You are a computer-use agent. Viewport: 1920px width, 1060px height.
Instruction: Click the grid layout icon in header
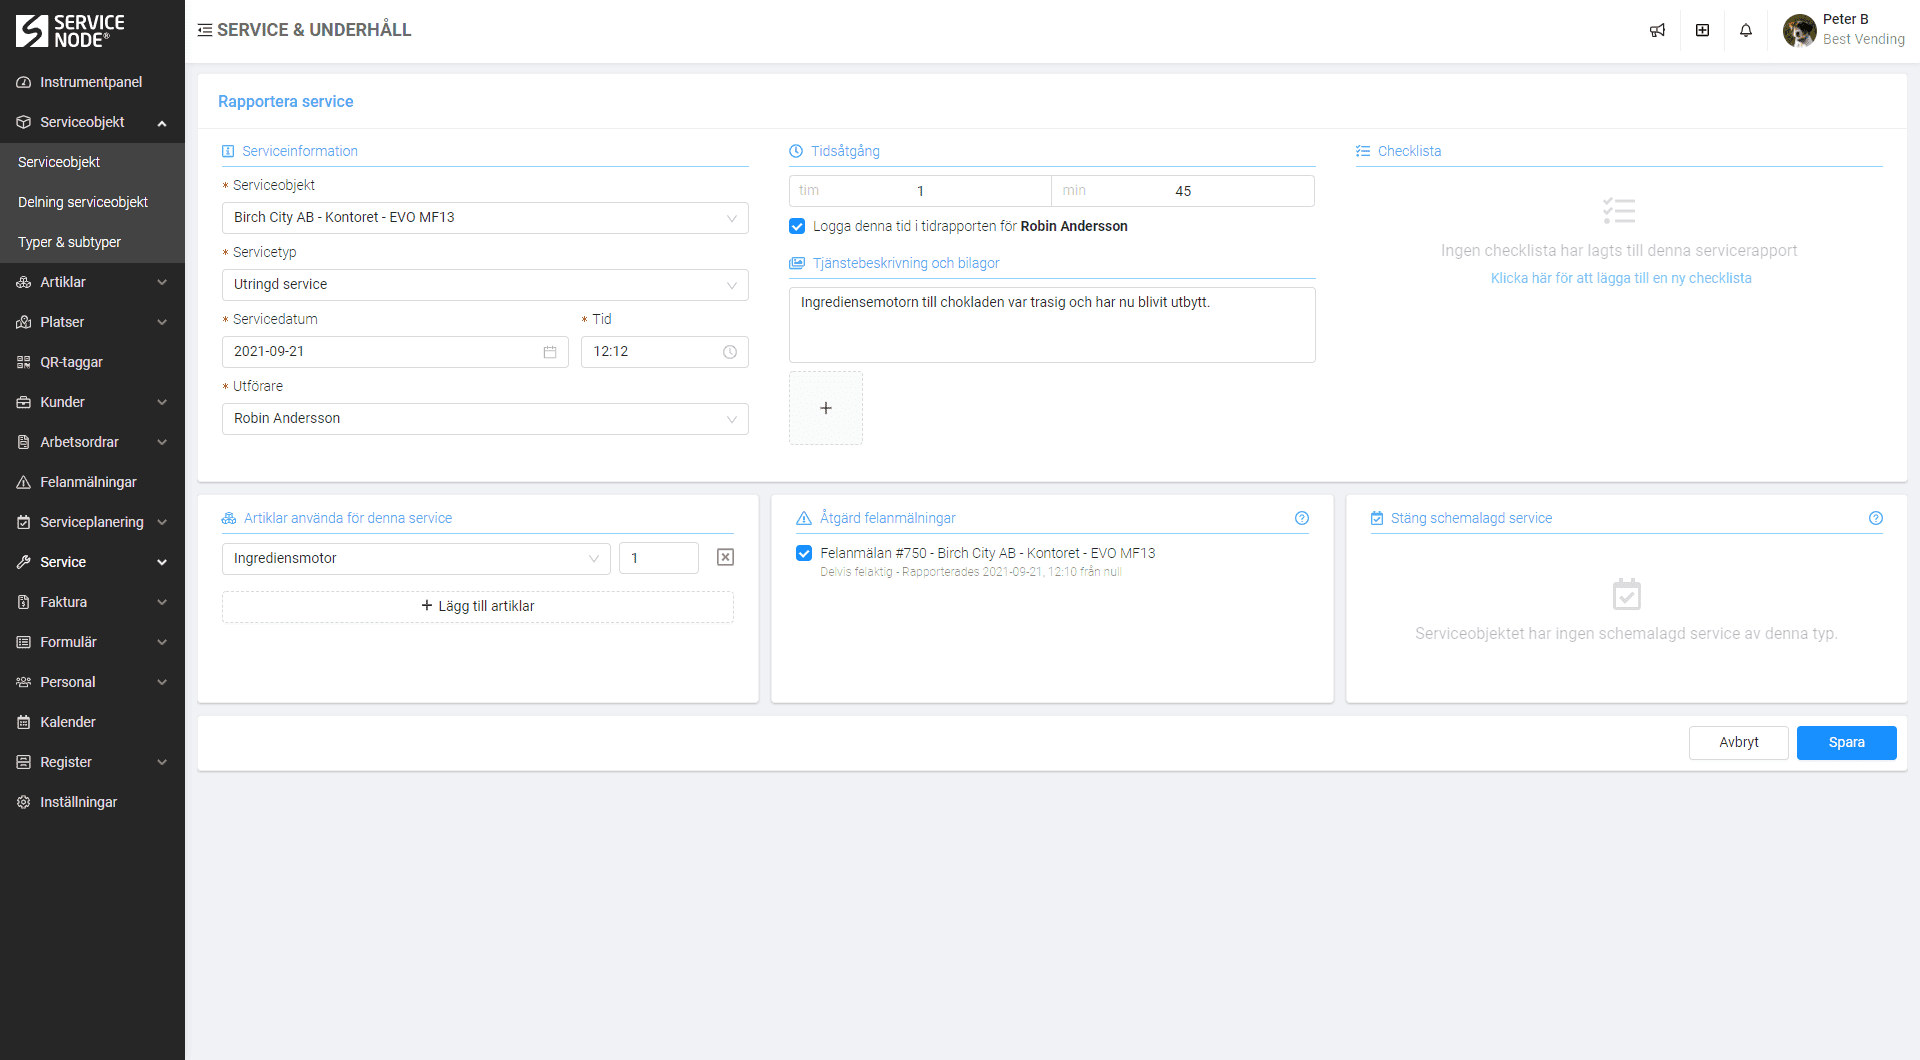tap(1702, 30)
